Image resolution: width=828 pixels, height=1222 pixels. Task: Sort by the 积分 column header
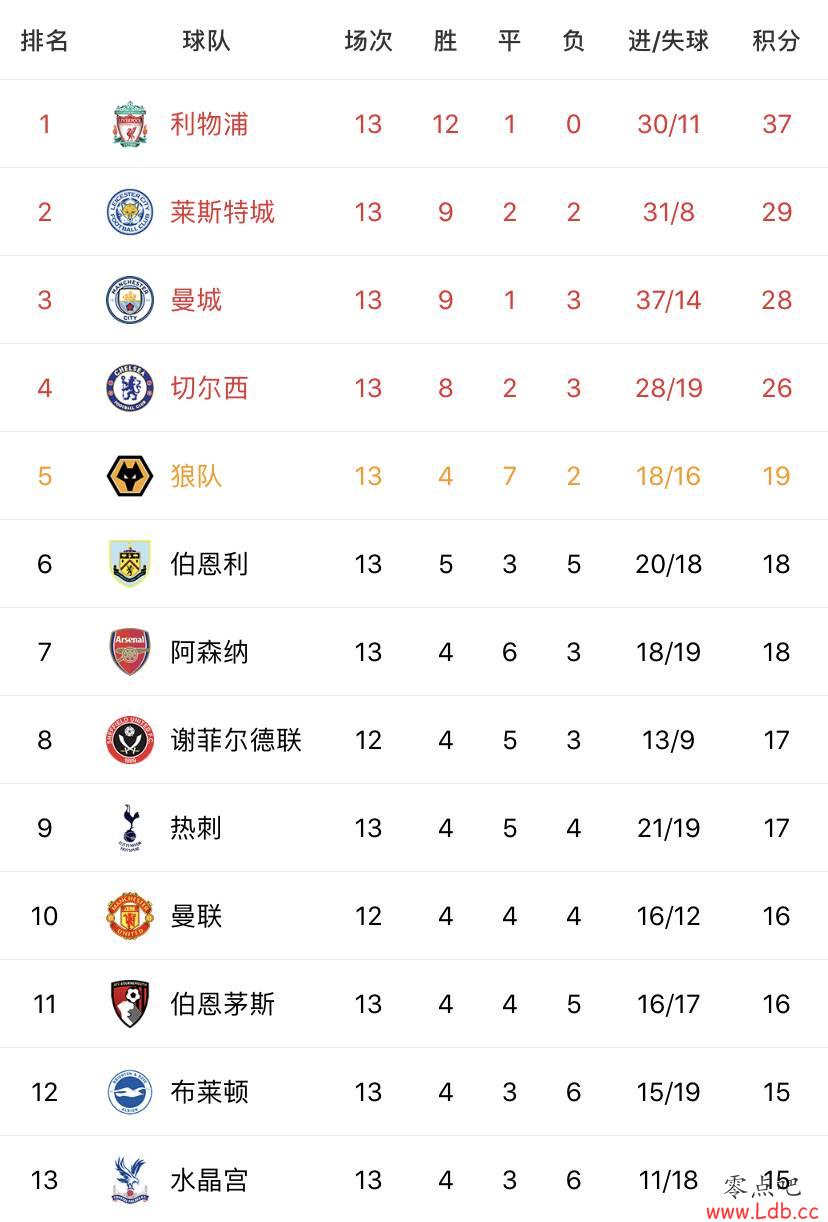point(777,41)
